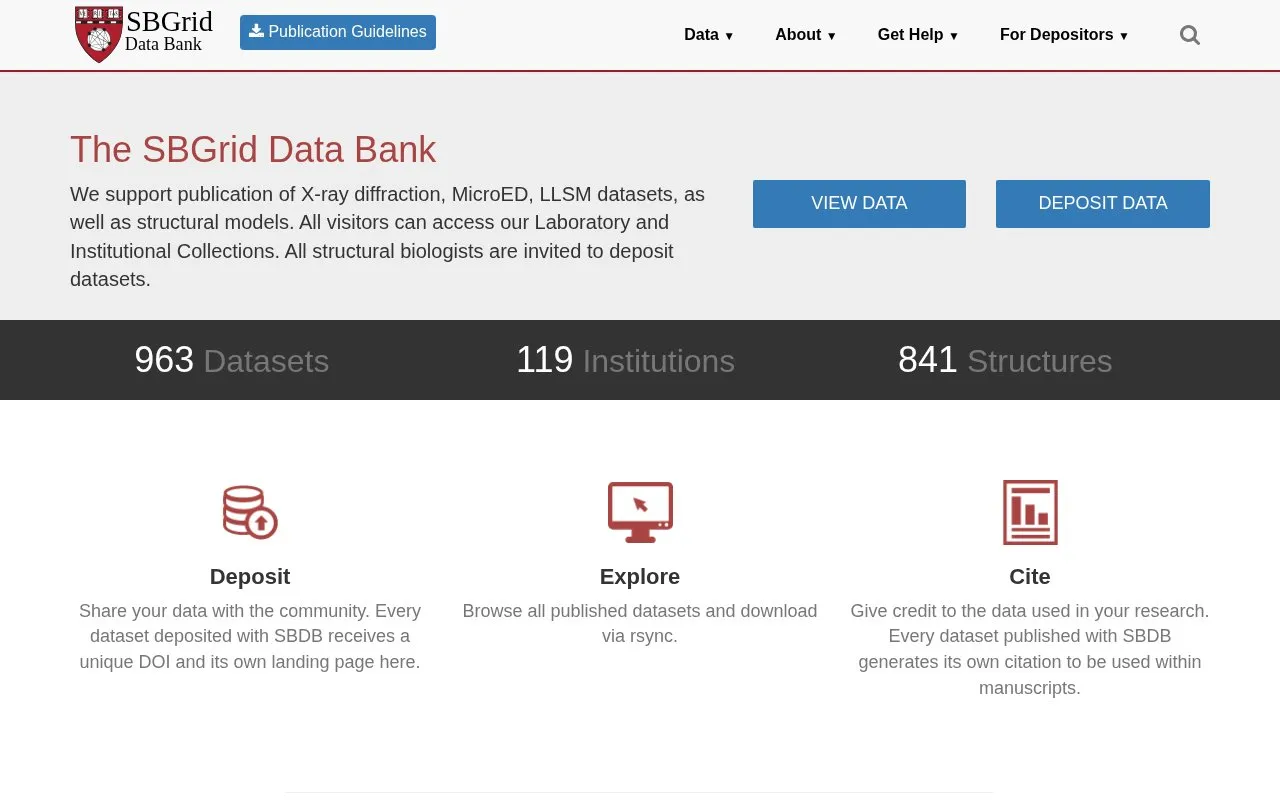1280x800 pixels.
Task: Select the 841 Structures statistic
Action: pos(1005,360)
